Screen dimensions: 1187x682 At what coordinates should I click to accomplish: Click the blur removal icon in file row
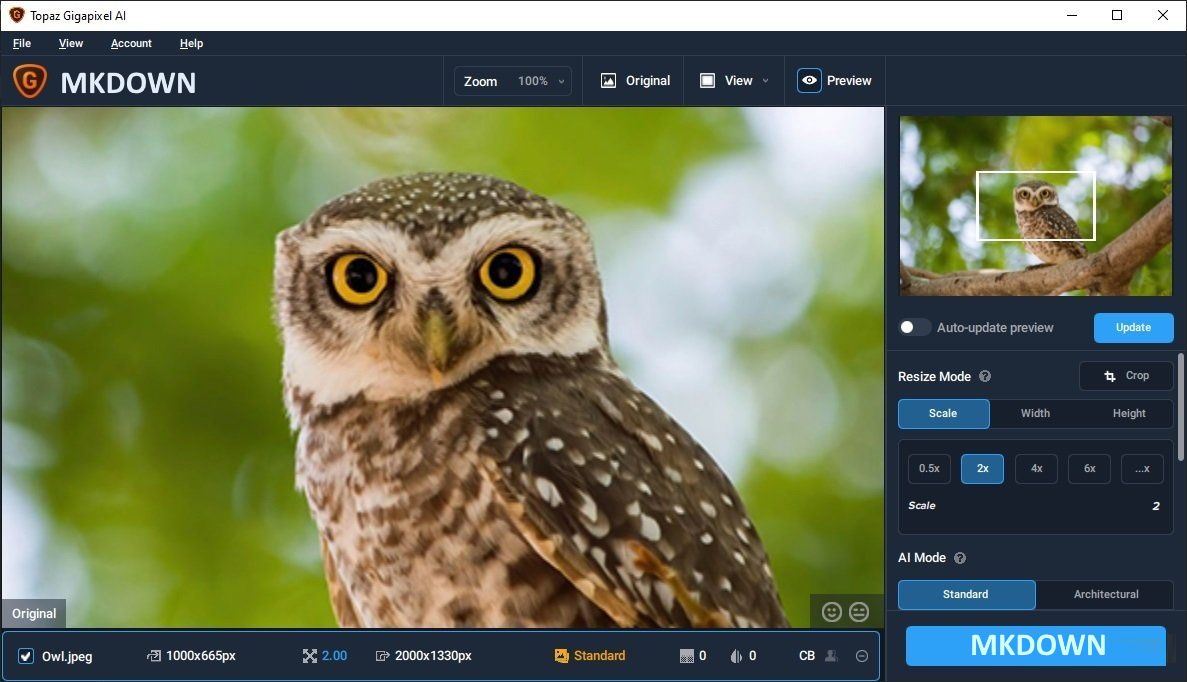736,656
